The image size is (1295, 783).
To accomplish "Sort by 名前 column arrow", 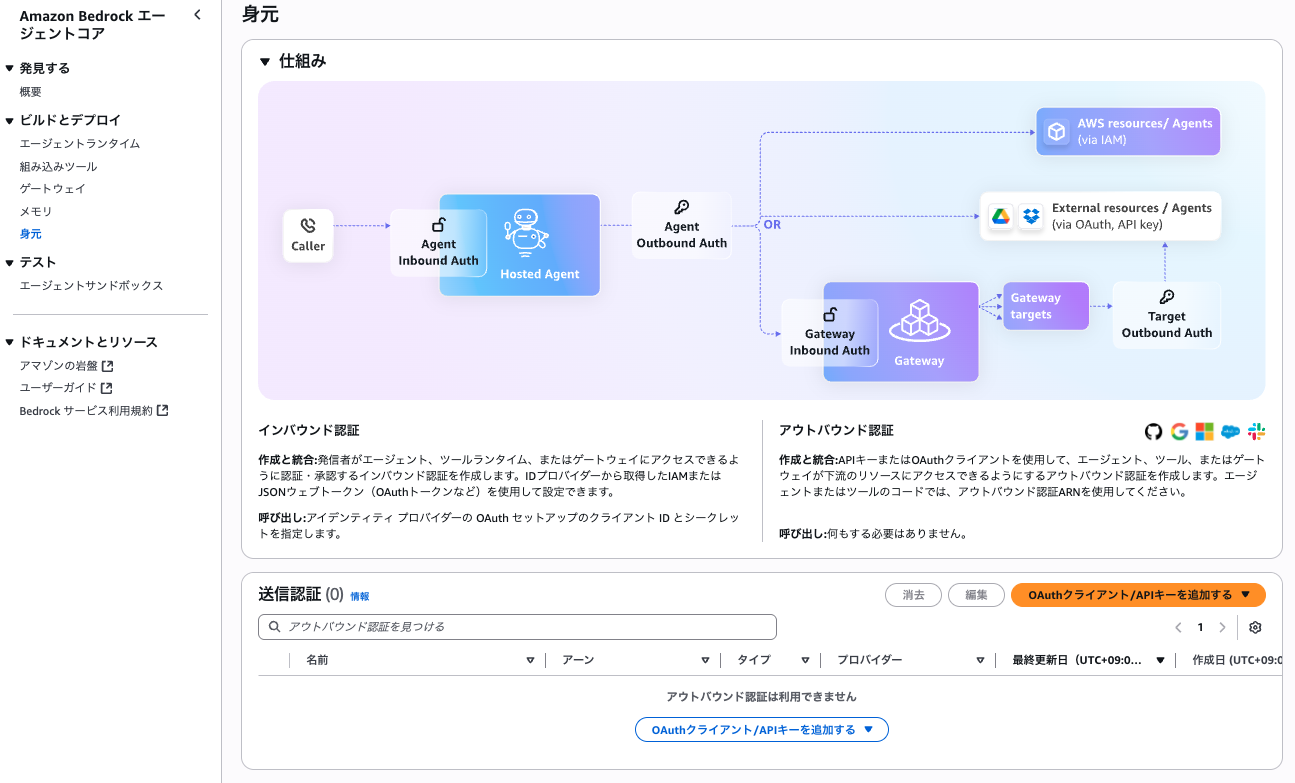I will coord(530,660).
